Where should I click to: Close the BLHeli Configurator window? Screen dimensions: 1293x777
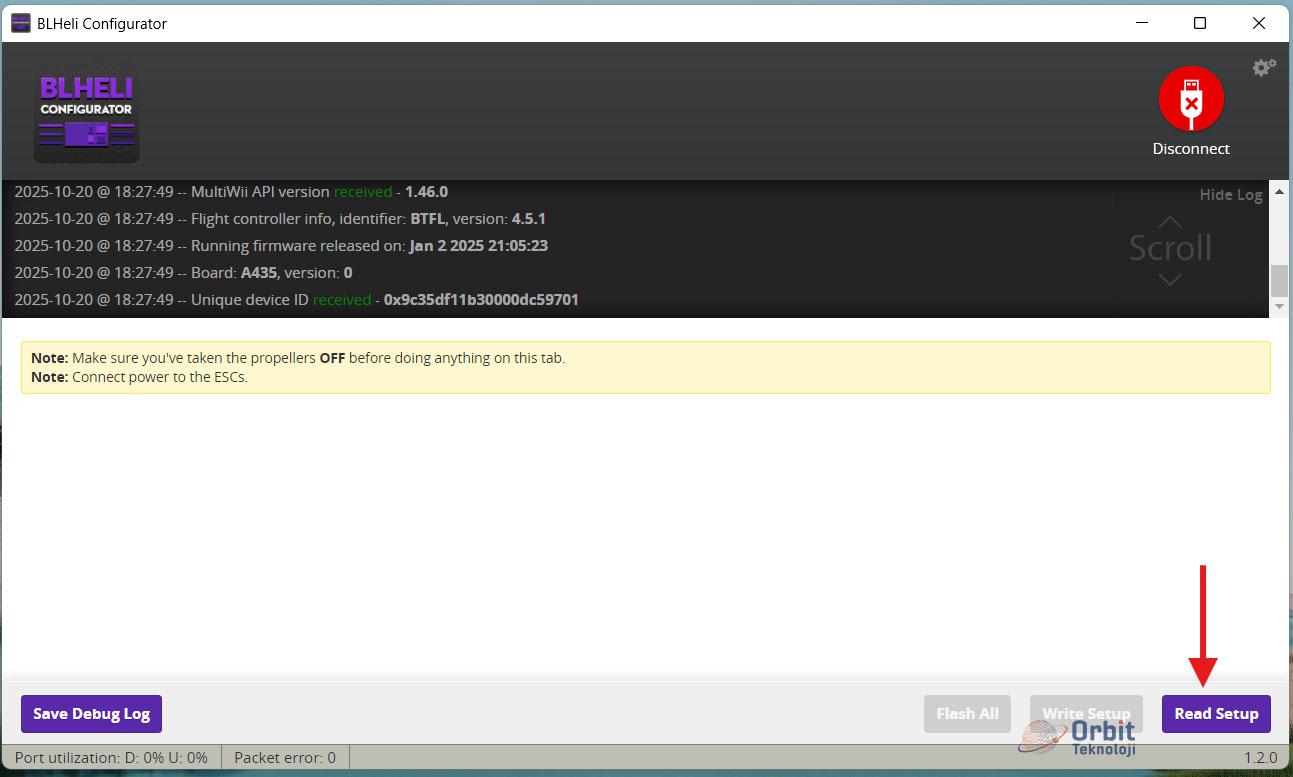click(x=1259, y=23)
